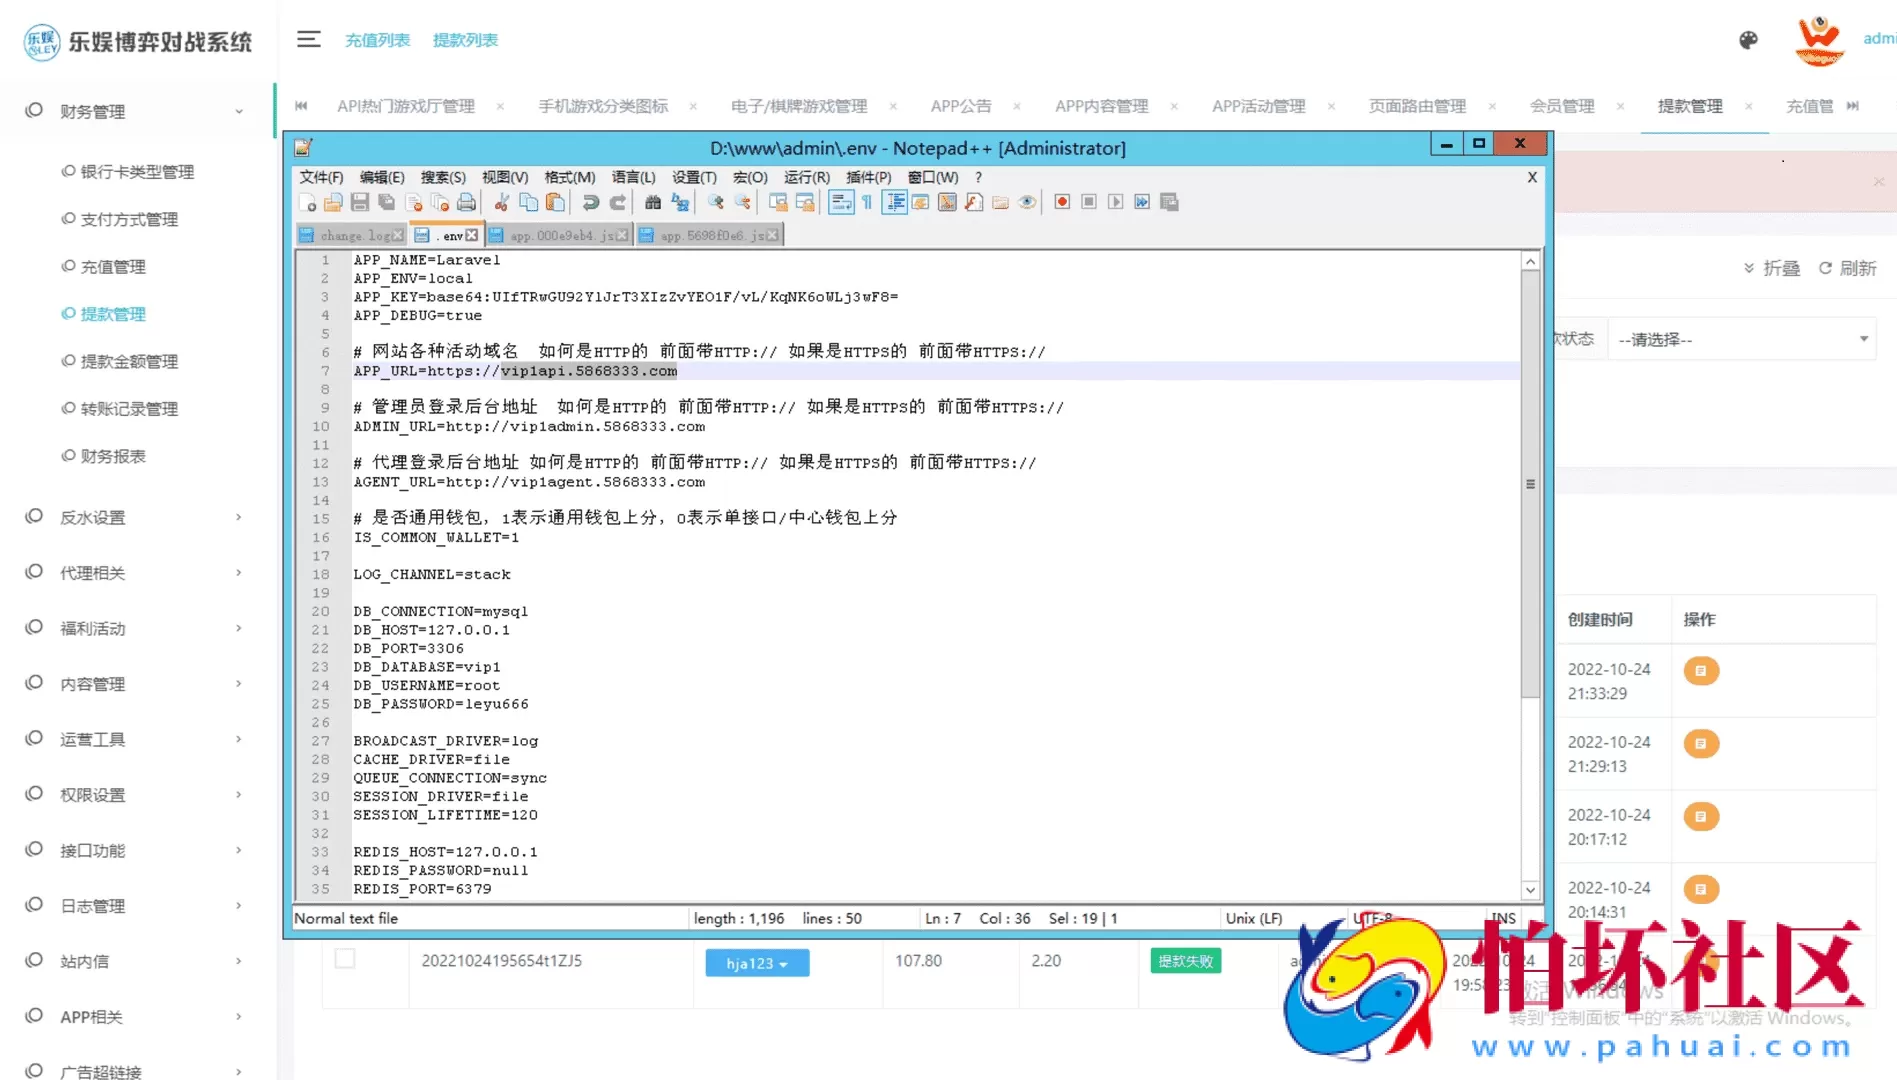The width and height of the screenshot is (1897, 1080).
Task: Toggle the sidebar hamburger menu icon
Action: (308, 40)
